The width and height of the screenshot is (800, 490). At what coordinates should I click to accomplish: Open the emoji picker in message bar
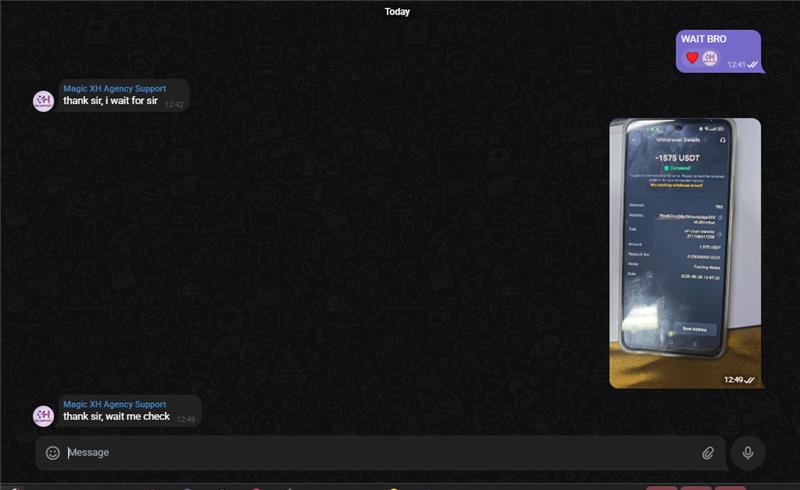tap(53, 453)
